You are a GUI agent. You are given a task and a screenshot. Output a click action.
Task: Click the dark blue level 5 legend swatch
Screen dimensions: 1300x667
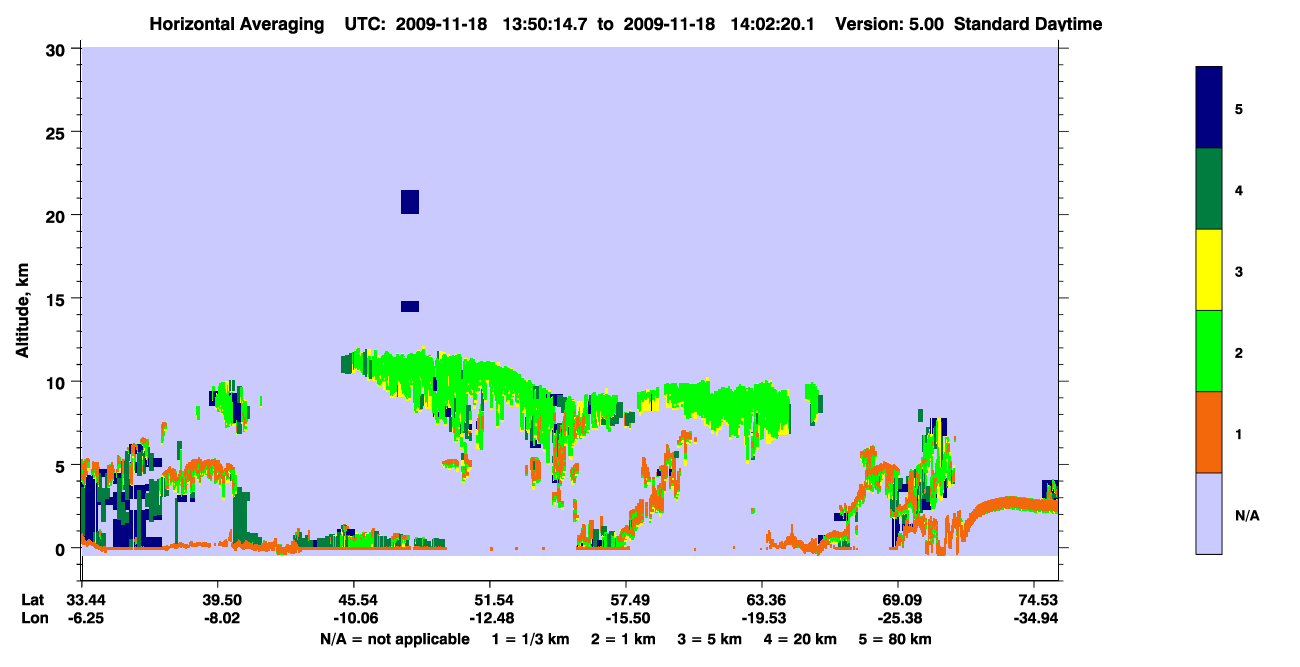pos(1209,108)
